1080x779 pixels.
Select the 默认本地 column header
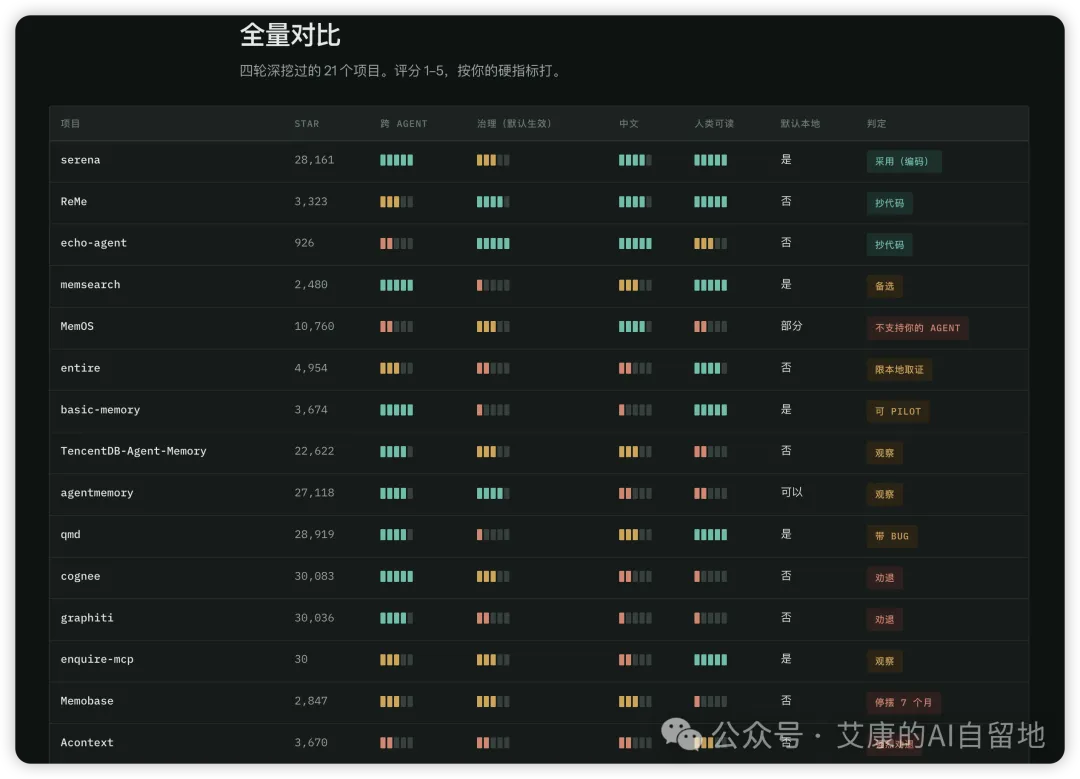[x=800, y=124]
